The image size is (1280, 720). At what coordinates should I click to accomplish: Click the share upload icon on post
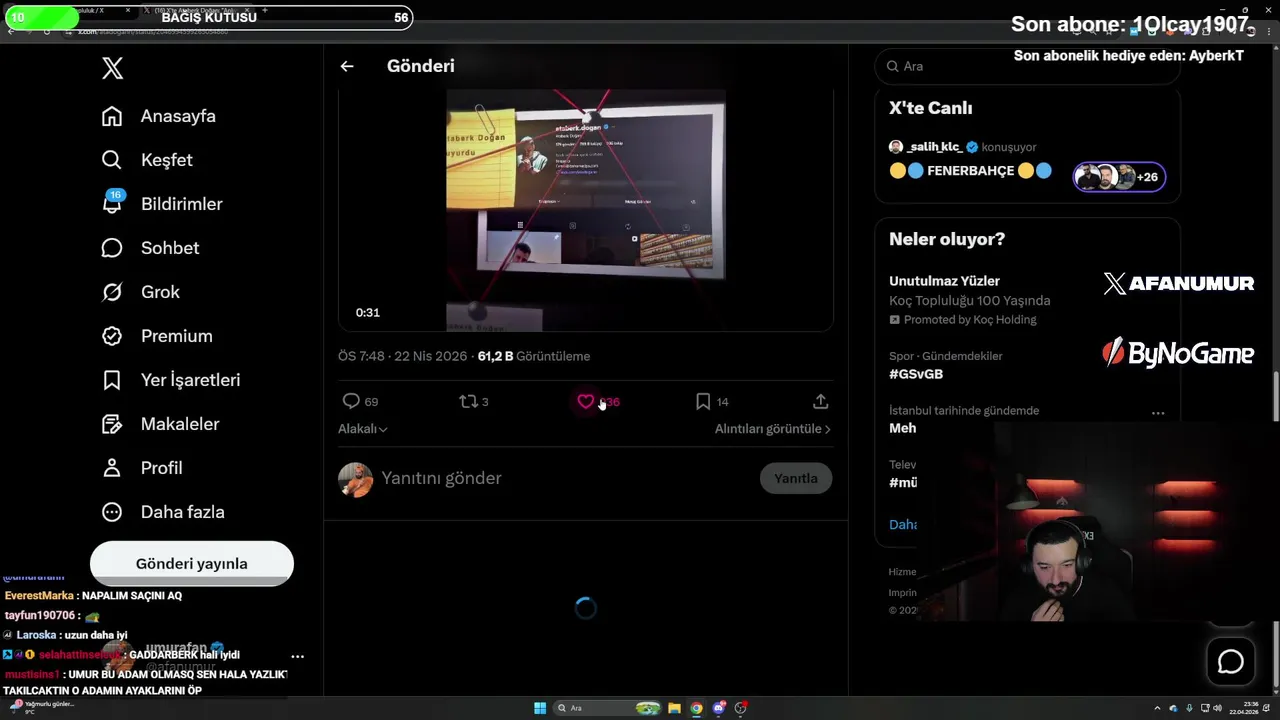(x=820, y=401)
